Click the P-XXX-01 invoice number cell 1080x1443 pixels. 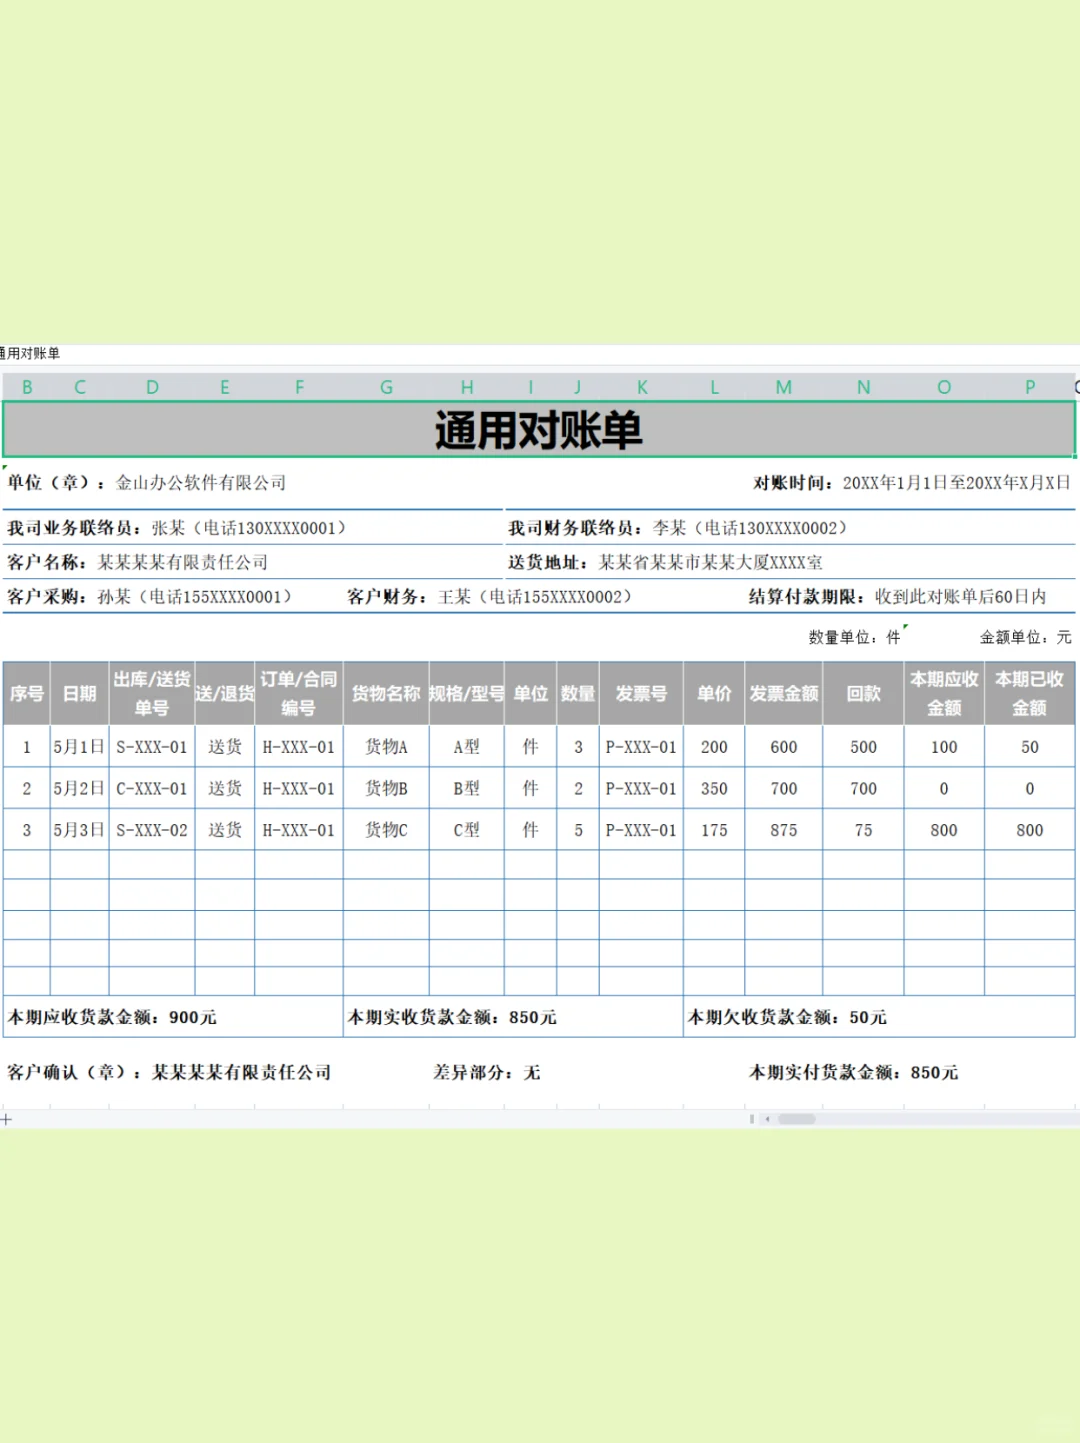tap(641, 746)
